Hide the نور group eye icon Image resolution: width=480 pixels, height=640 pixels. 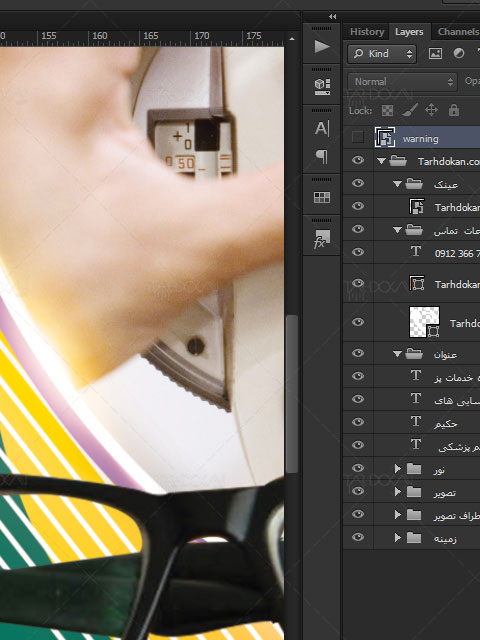click(358, 468)
